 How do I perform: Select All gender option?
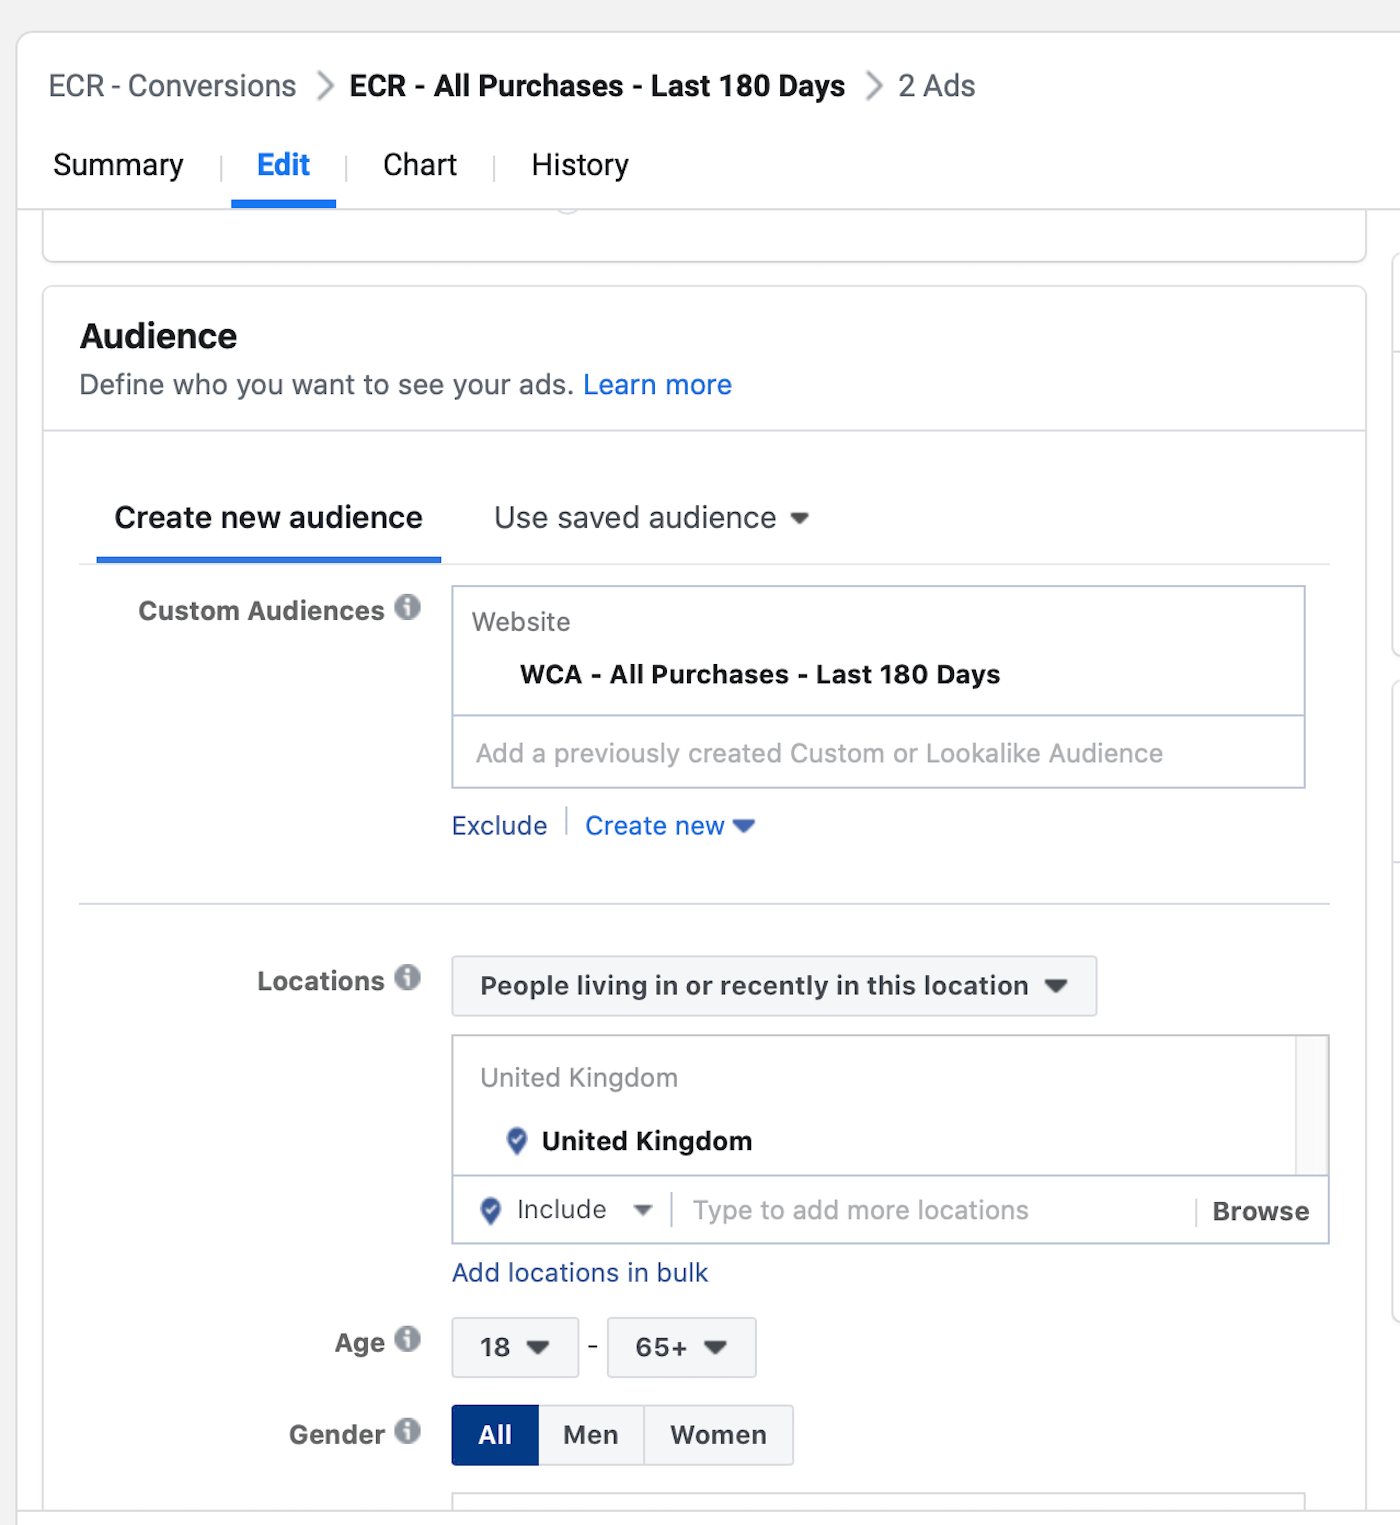point(495,1435)
